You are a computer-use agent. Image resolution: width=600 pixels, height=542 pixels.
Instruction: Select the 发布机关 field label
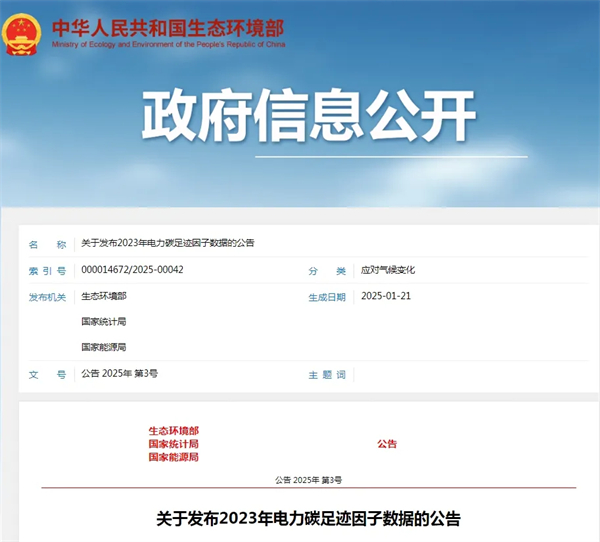[47, 297]
